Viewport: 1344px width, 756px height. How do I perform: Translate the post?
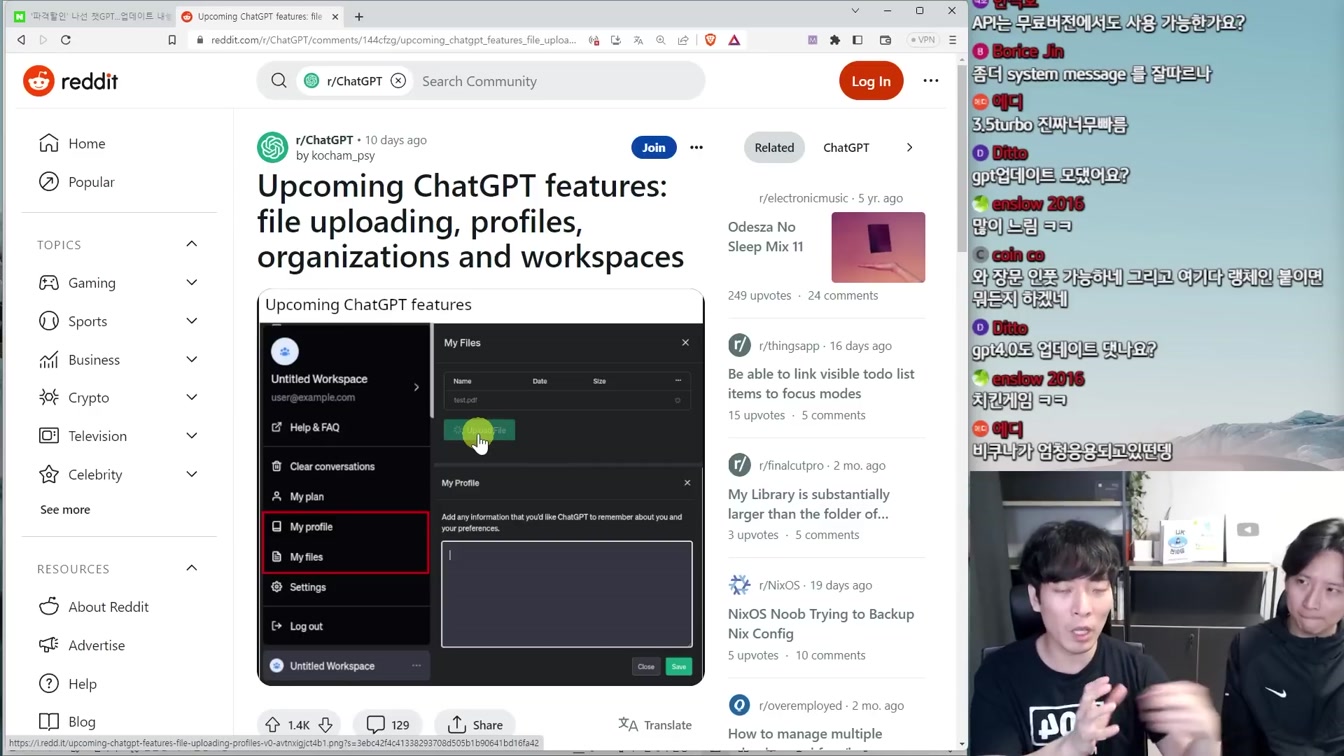click(655, 725)
